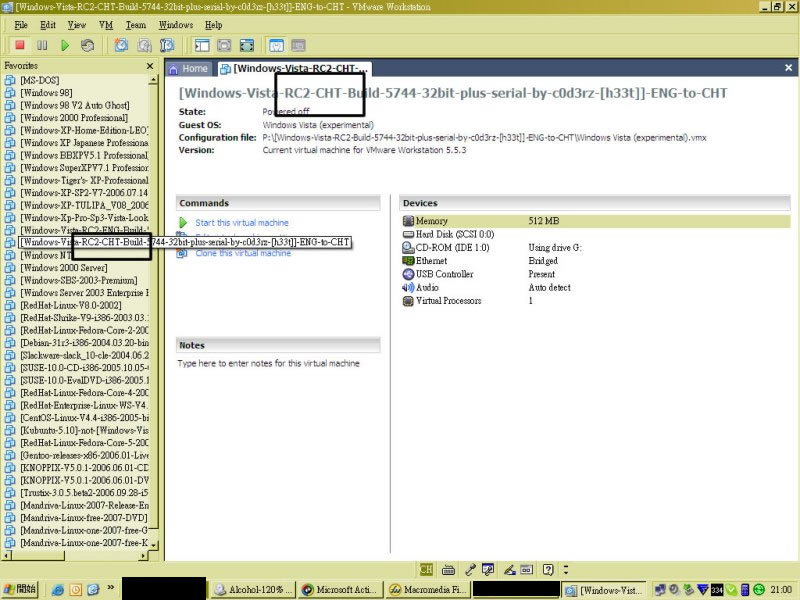Click the USB Controller device icon
Screen dimensions: 800x600
point(408,274)
